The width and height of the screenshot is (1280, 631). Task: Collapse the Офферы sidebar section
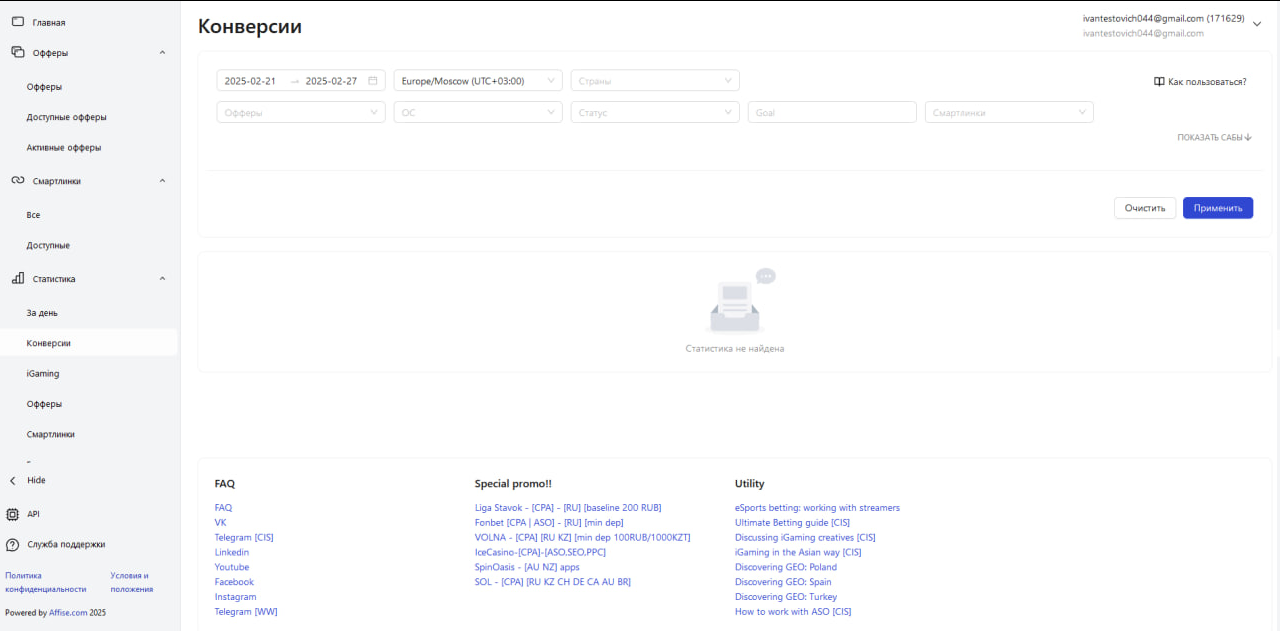(x=163, y=53)
